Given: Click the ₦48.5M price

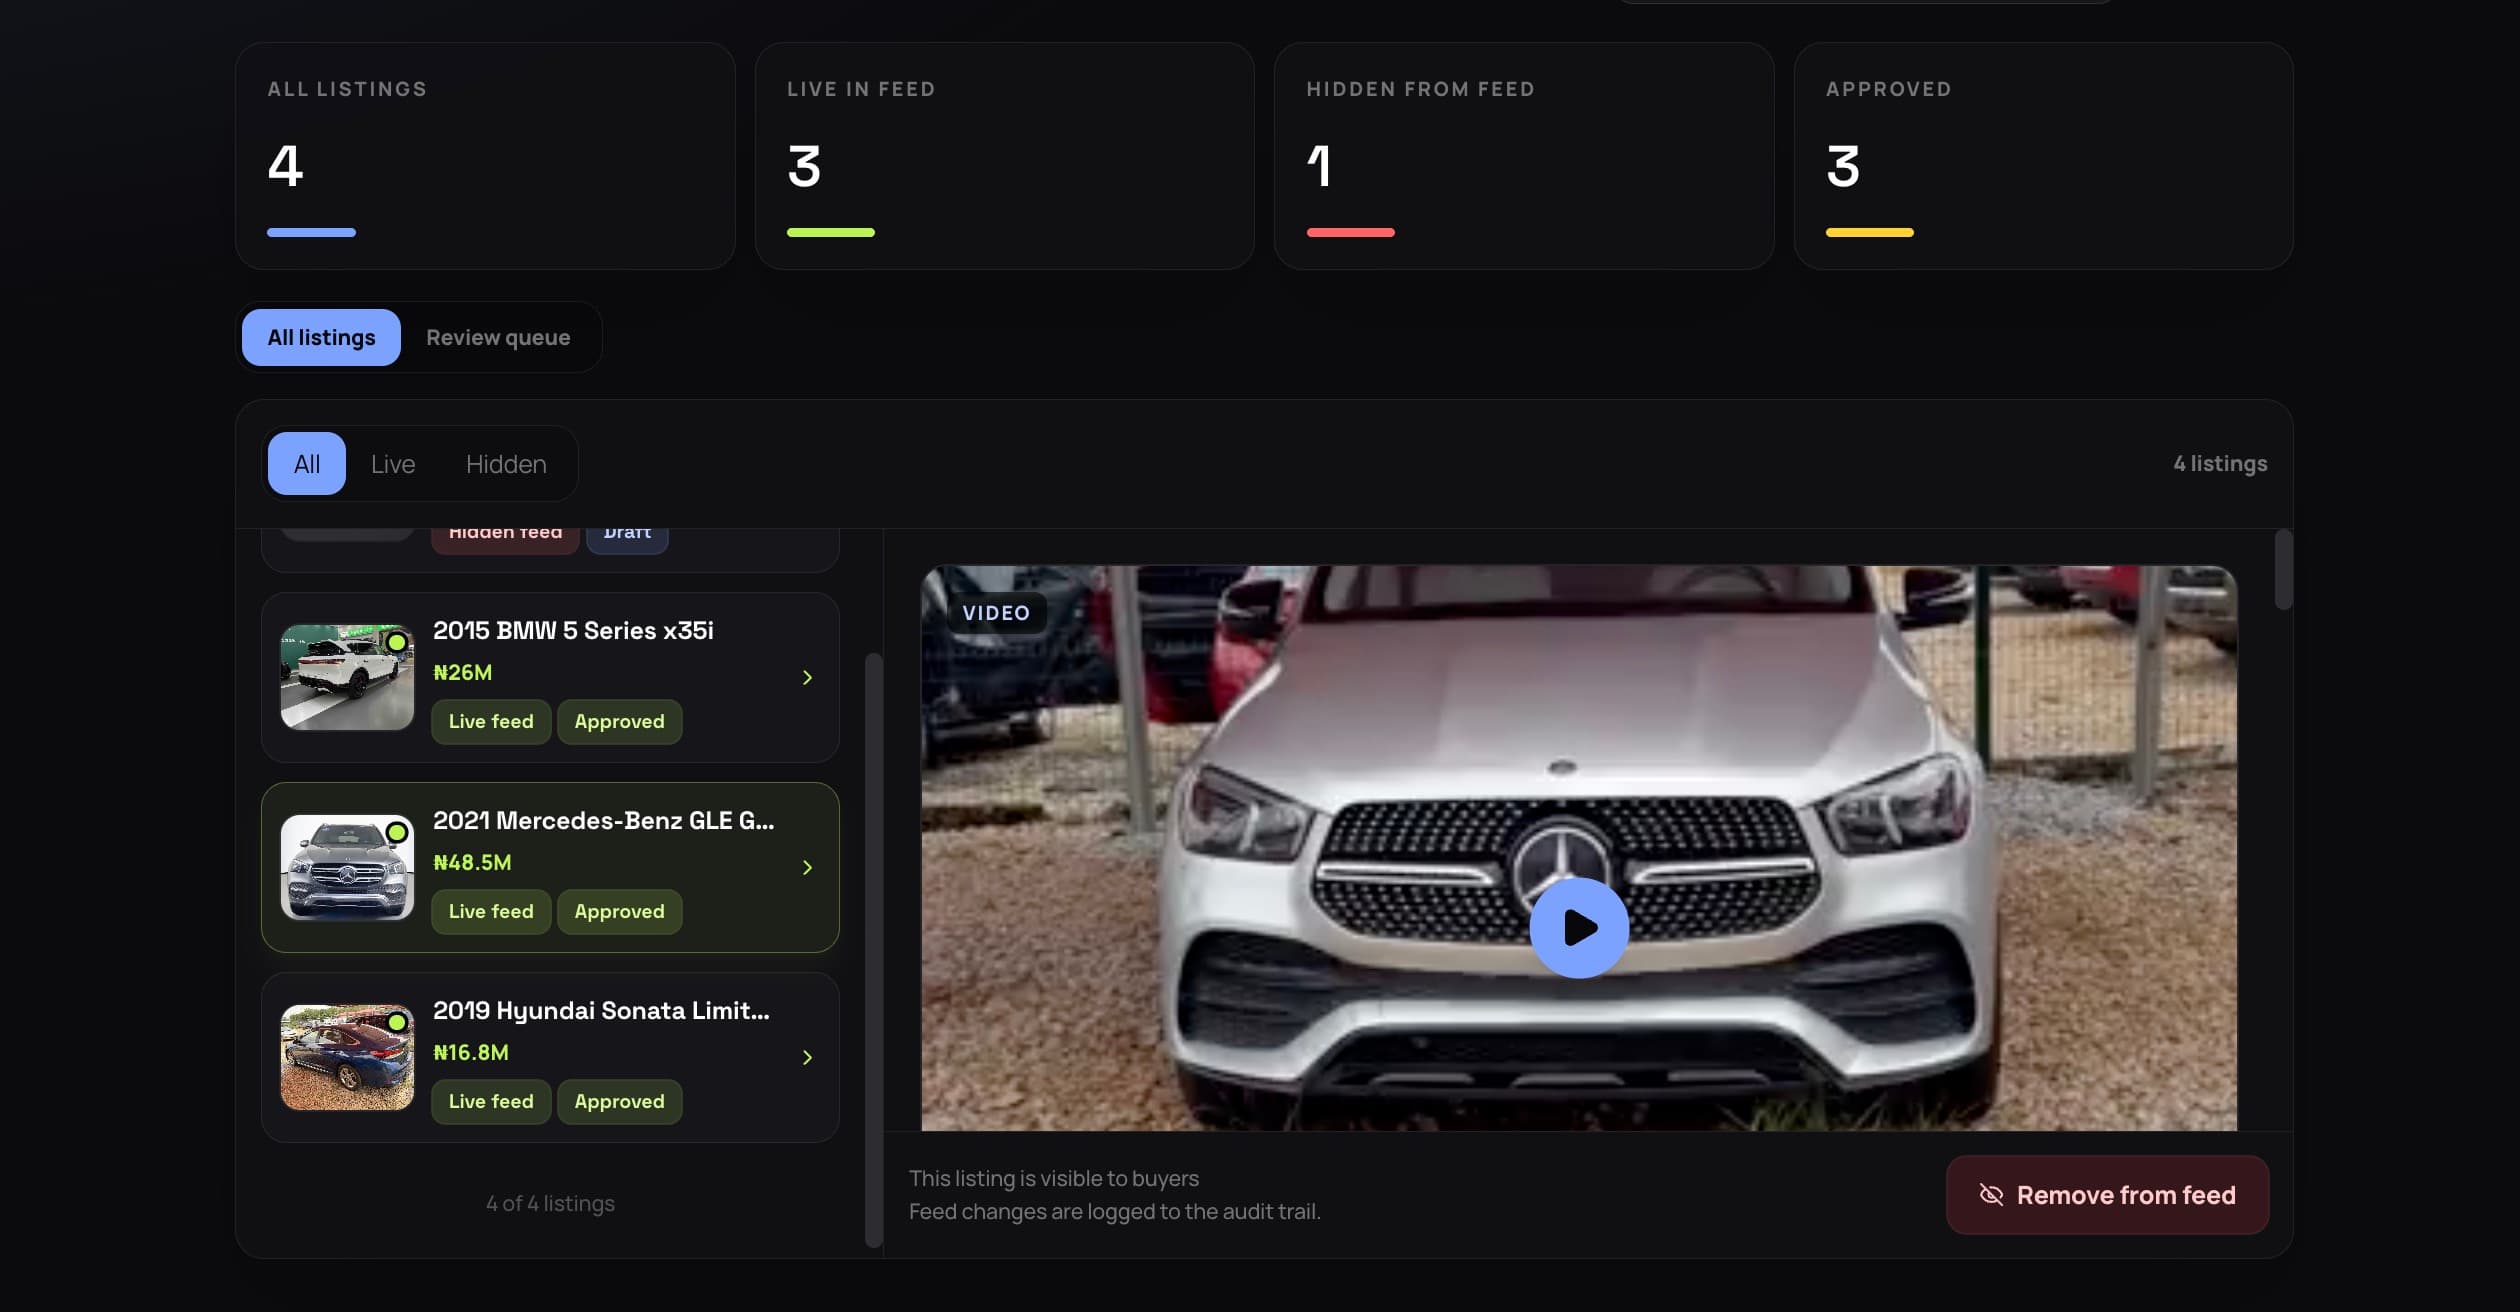Looking at the screenshot, I should 472,862.
